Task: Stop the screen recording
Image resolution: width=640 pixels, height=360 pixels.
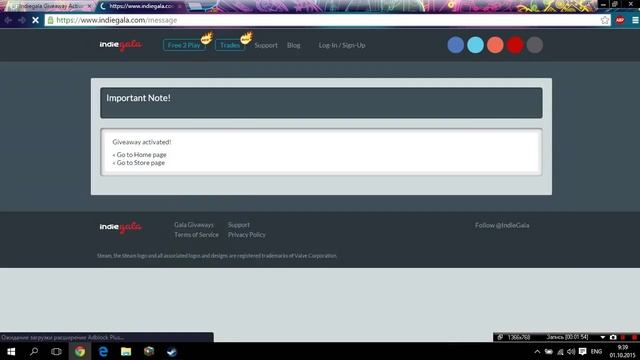Action: (x=634, y=337)
